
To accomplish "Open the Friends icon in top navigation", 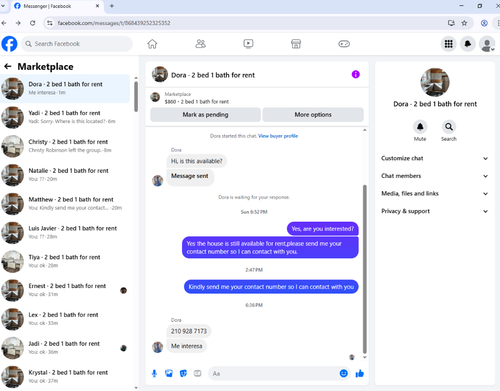I will 200,44.
